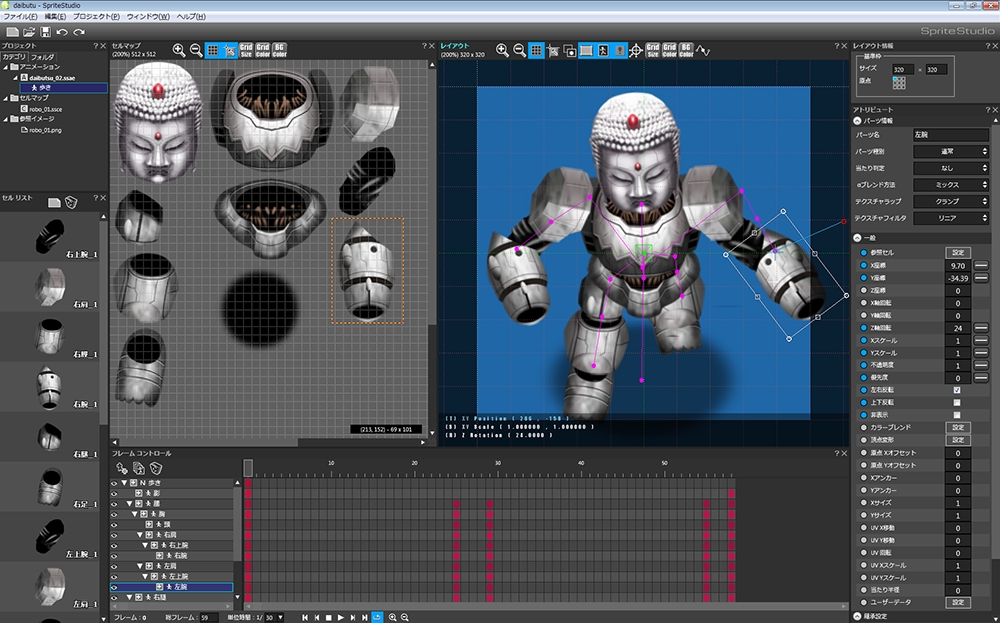The height and width of the screenshot is (623, 1000).
Task: Click the X座標 value field
Action: pos(958,266)
